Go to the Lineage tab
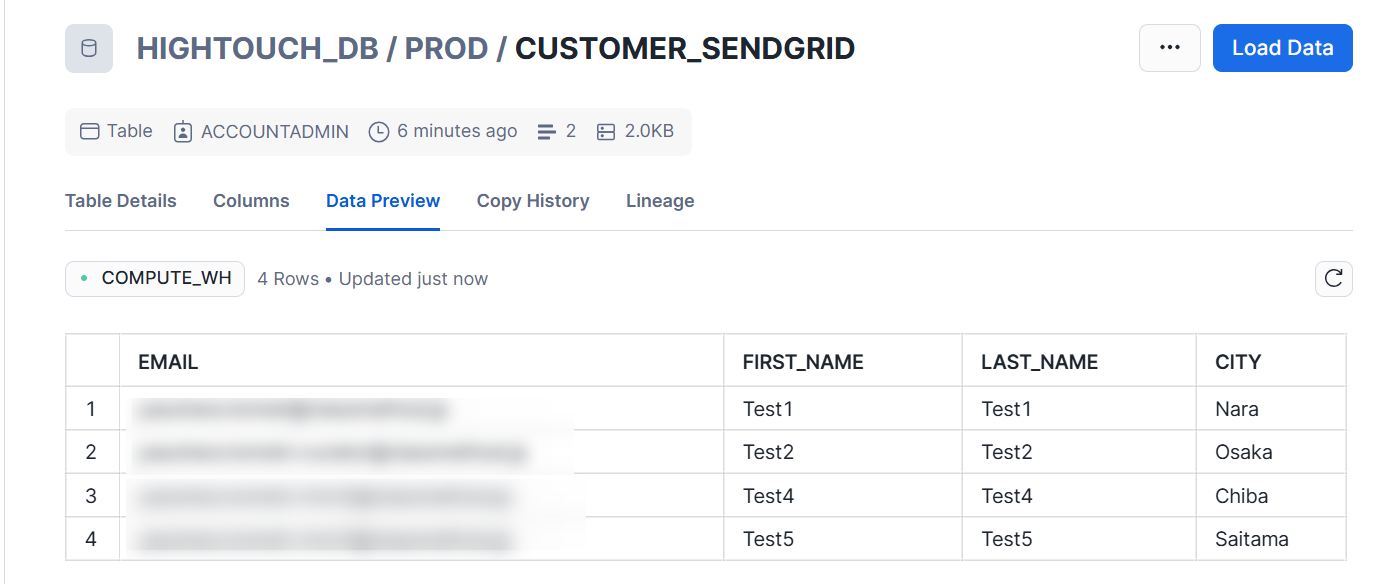 [x=659, y=201]
